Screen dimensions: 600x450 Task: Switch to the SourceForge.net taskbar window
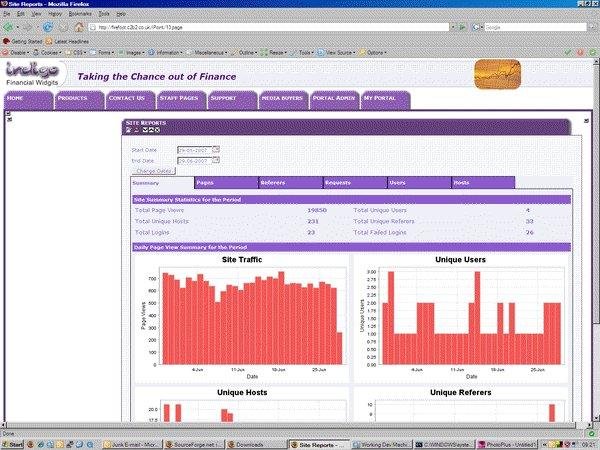point(194,445)
